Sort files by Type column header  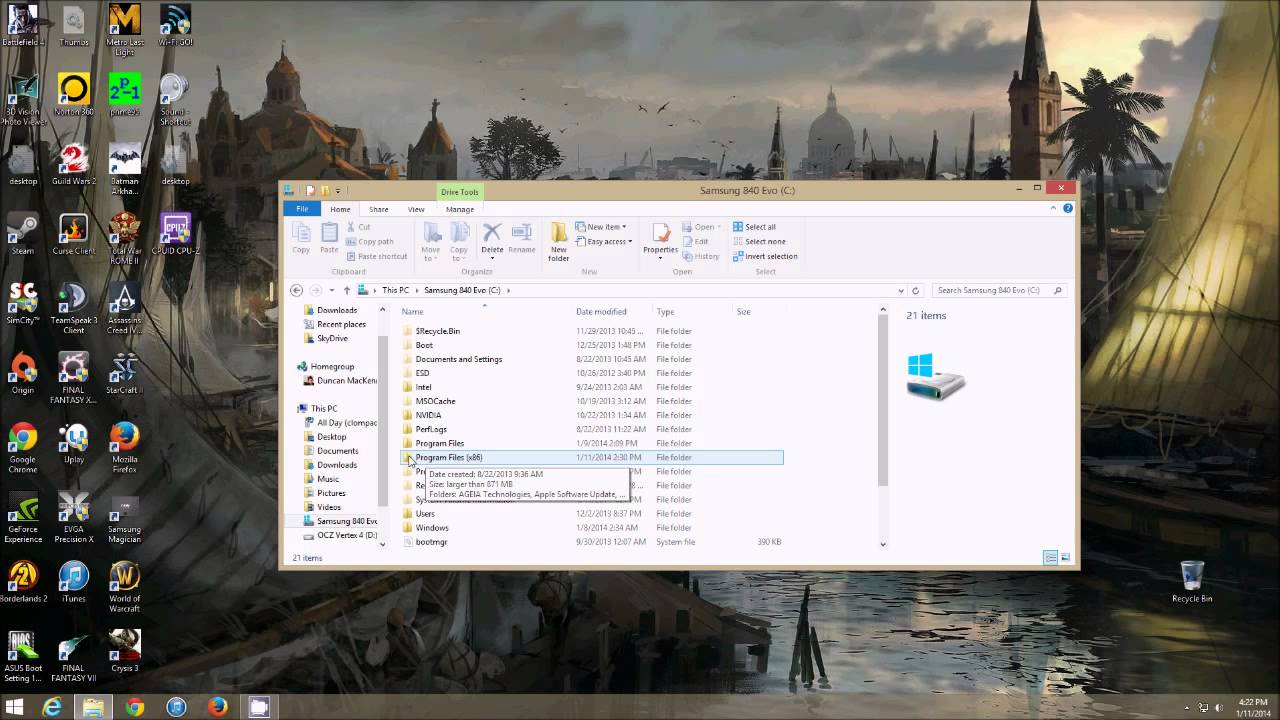[693, 311]
